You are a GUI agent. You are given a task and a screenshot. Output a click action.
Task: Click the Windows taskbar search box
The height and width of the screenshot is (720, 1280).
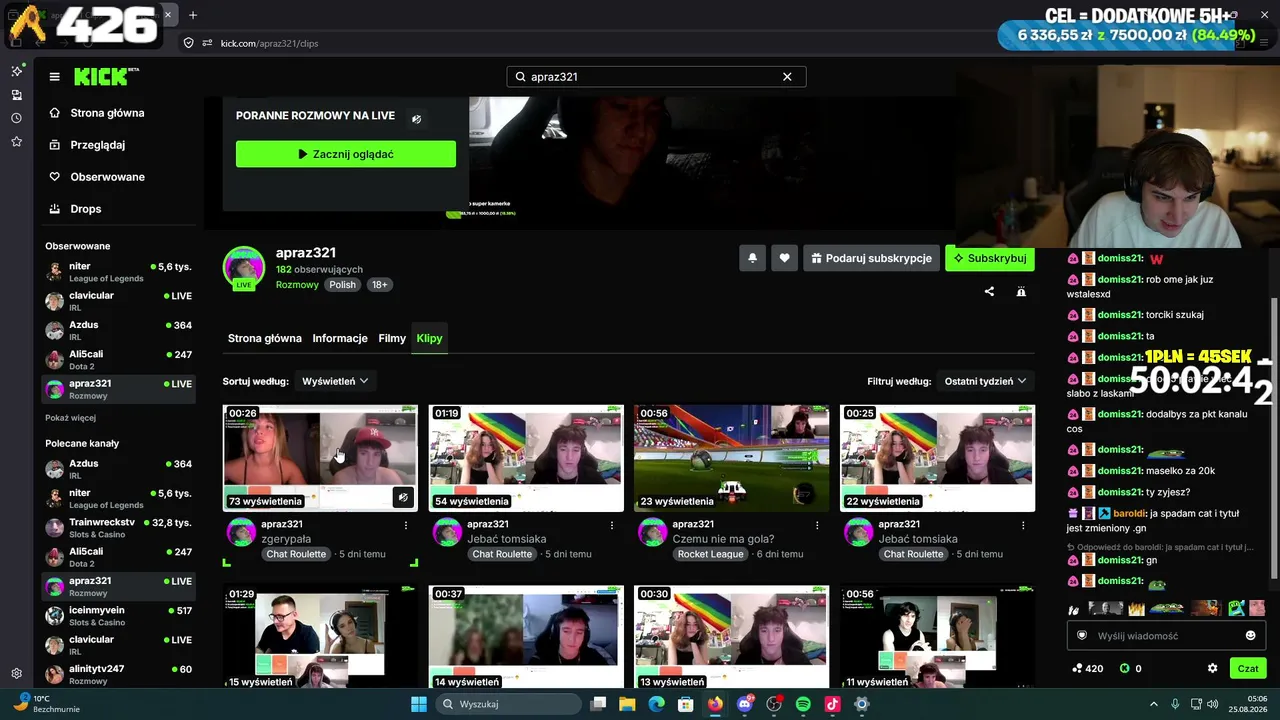tap(507, 704)
